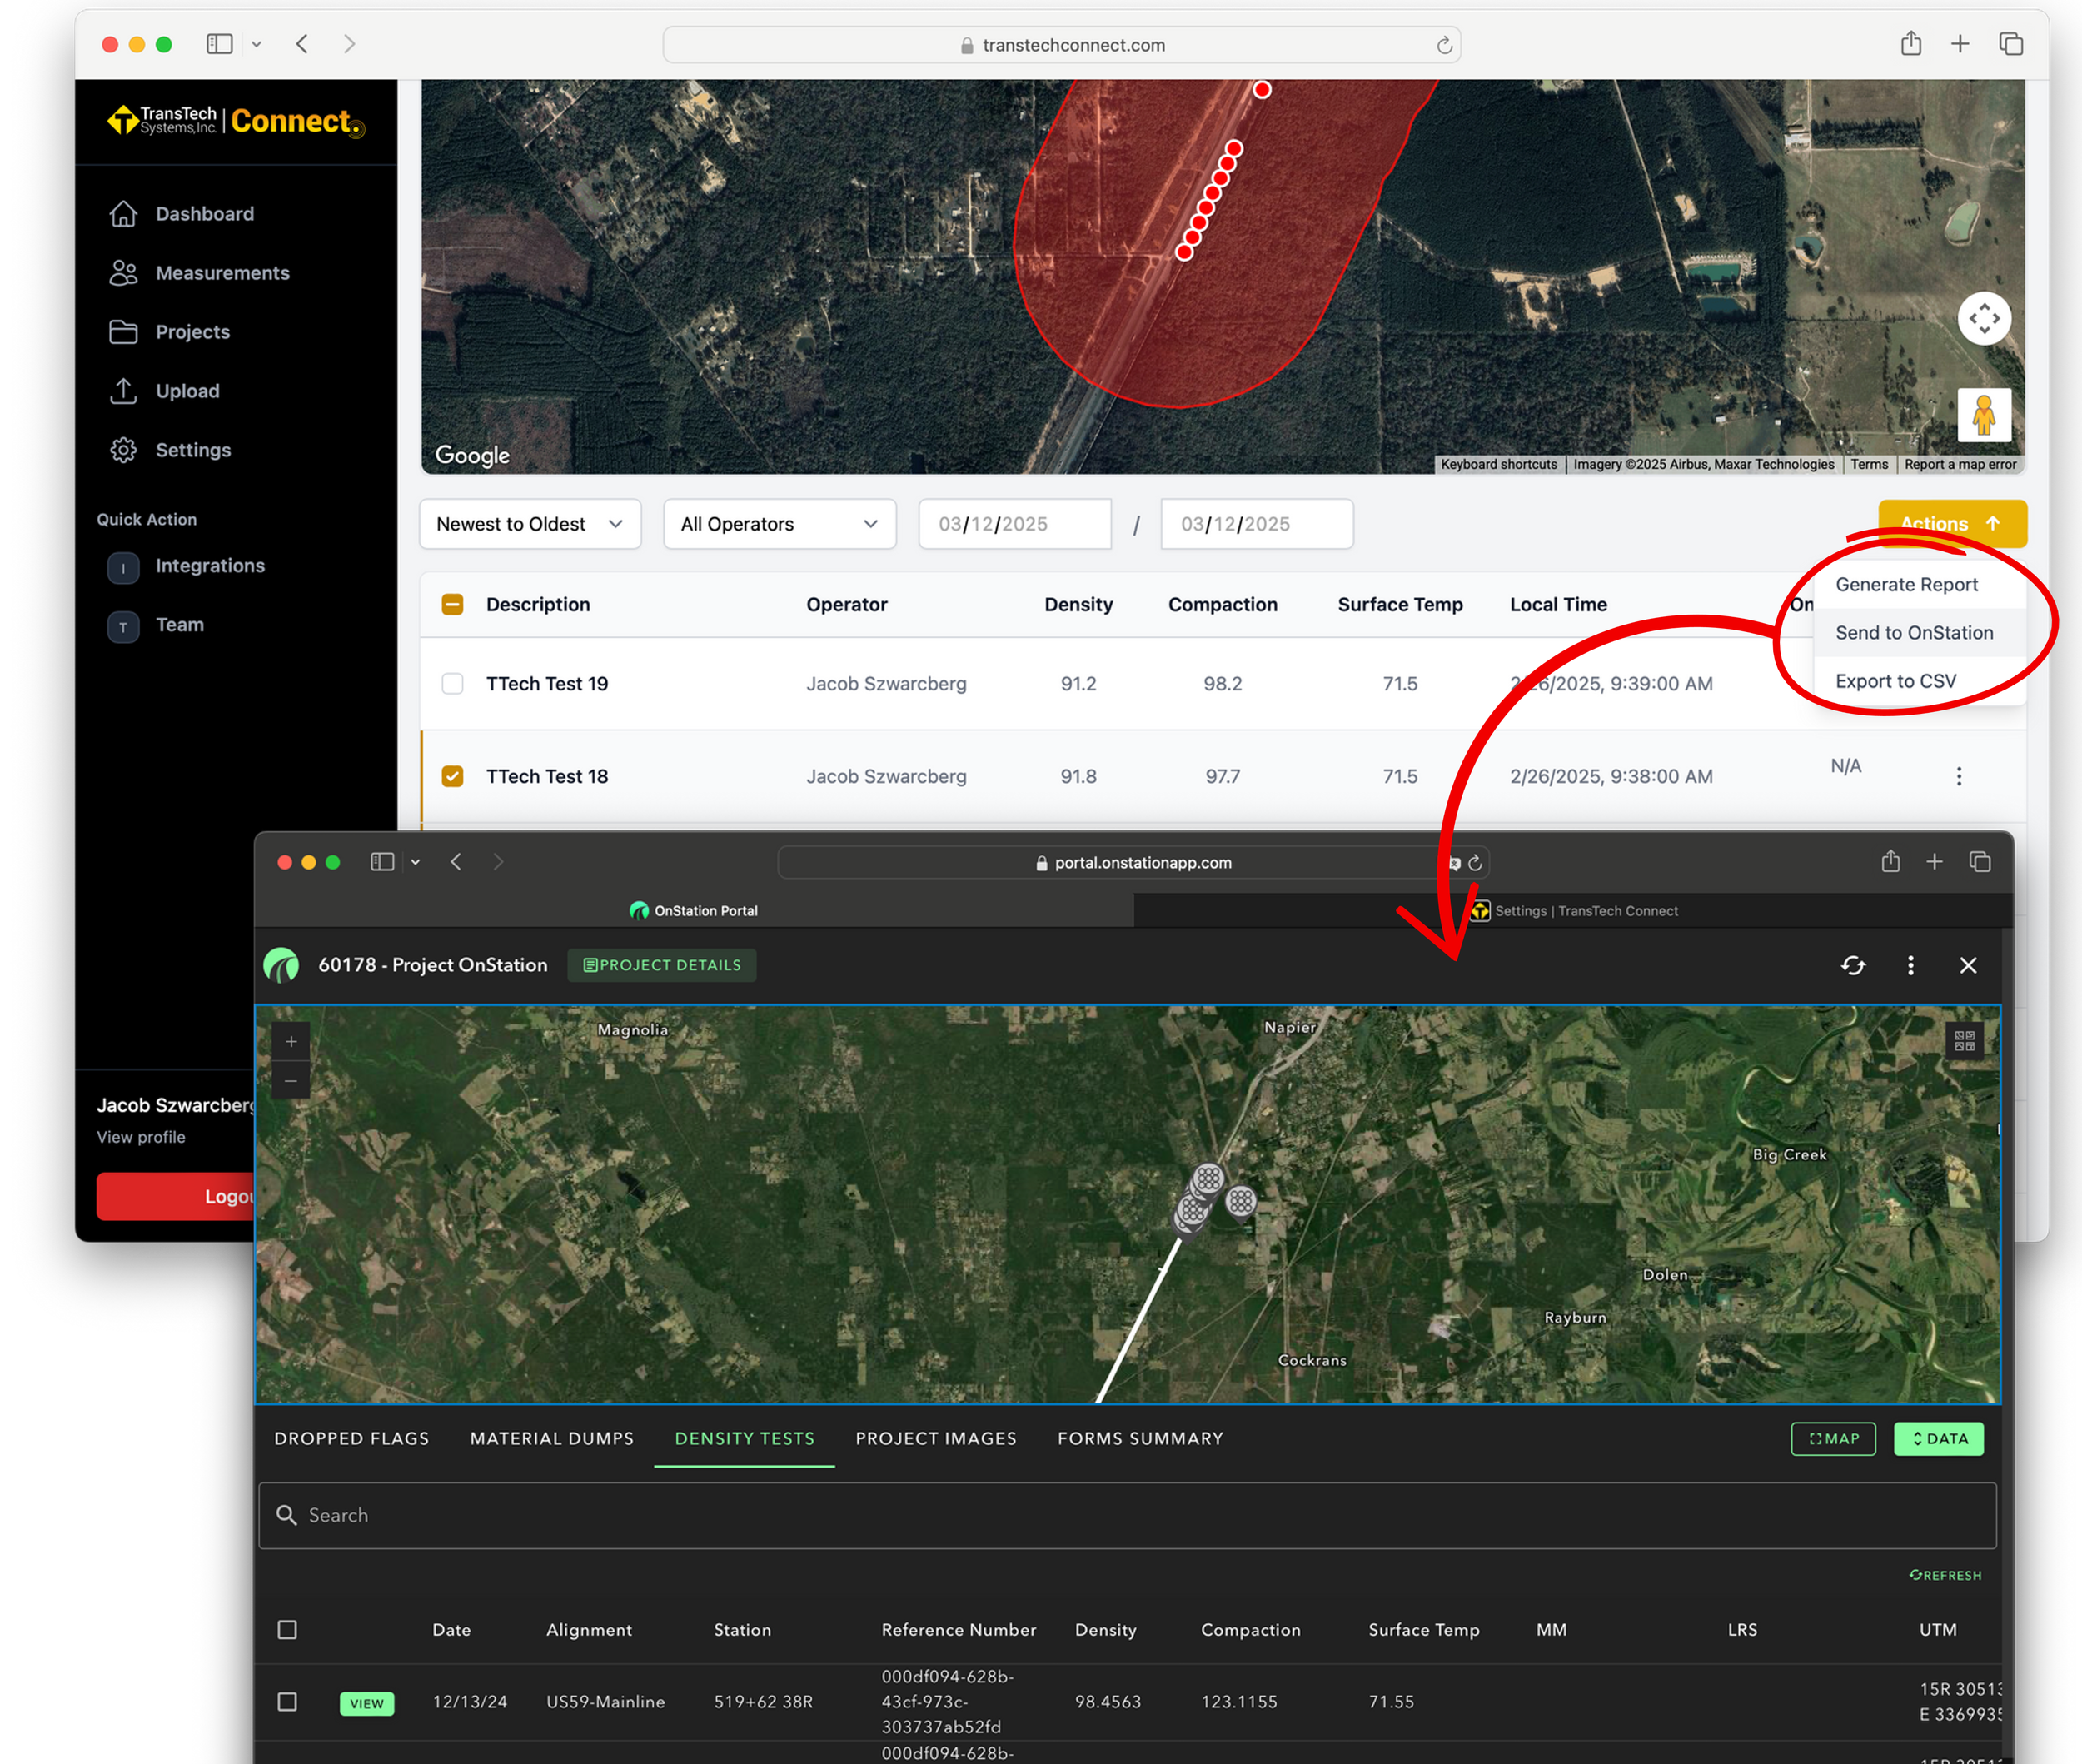Check the US59-Mainline 12/13/24 row checkbox

coord(287,1702)
